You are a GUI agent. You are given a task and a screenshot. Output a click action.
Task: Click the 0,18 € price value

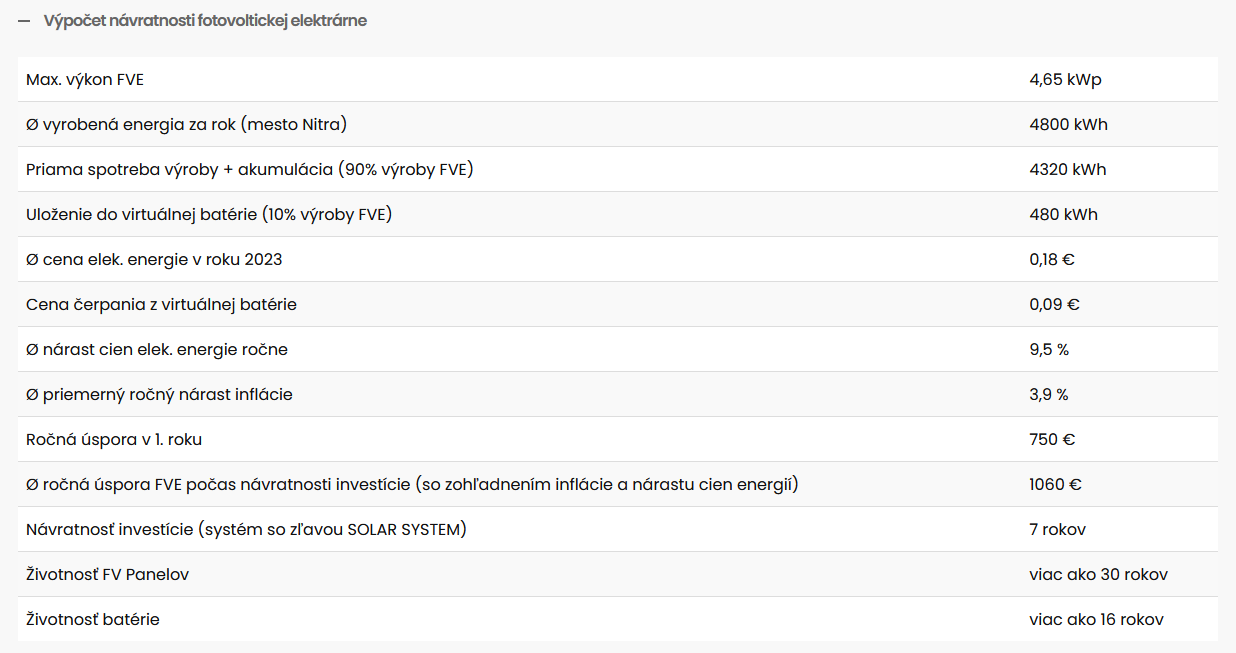[x=1051, y=260]
